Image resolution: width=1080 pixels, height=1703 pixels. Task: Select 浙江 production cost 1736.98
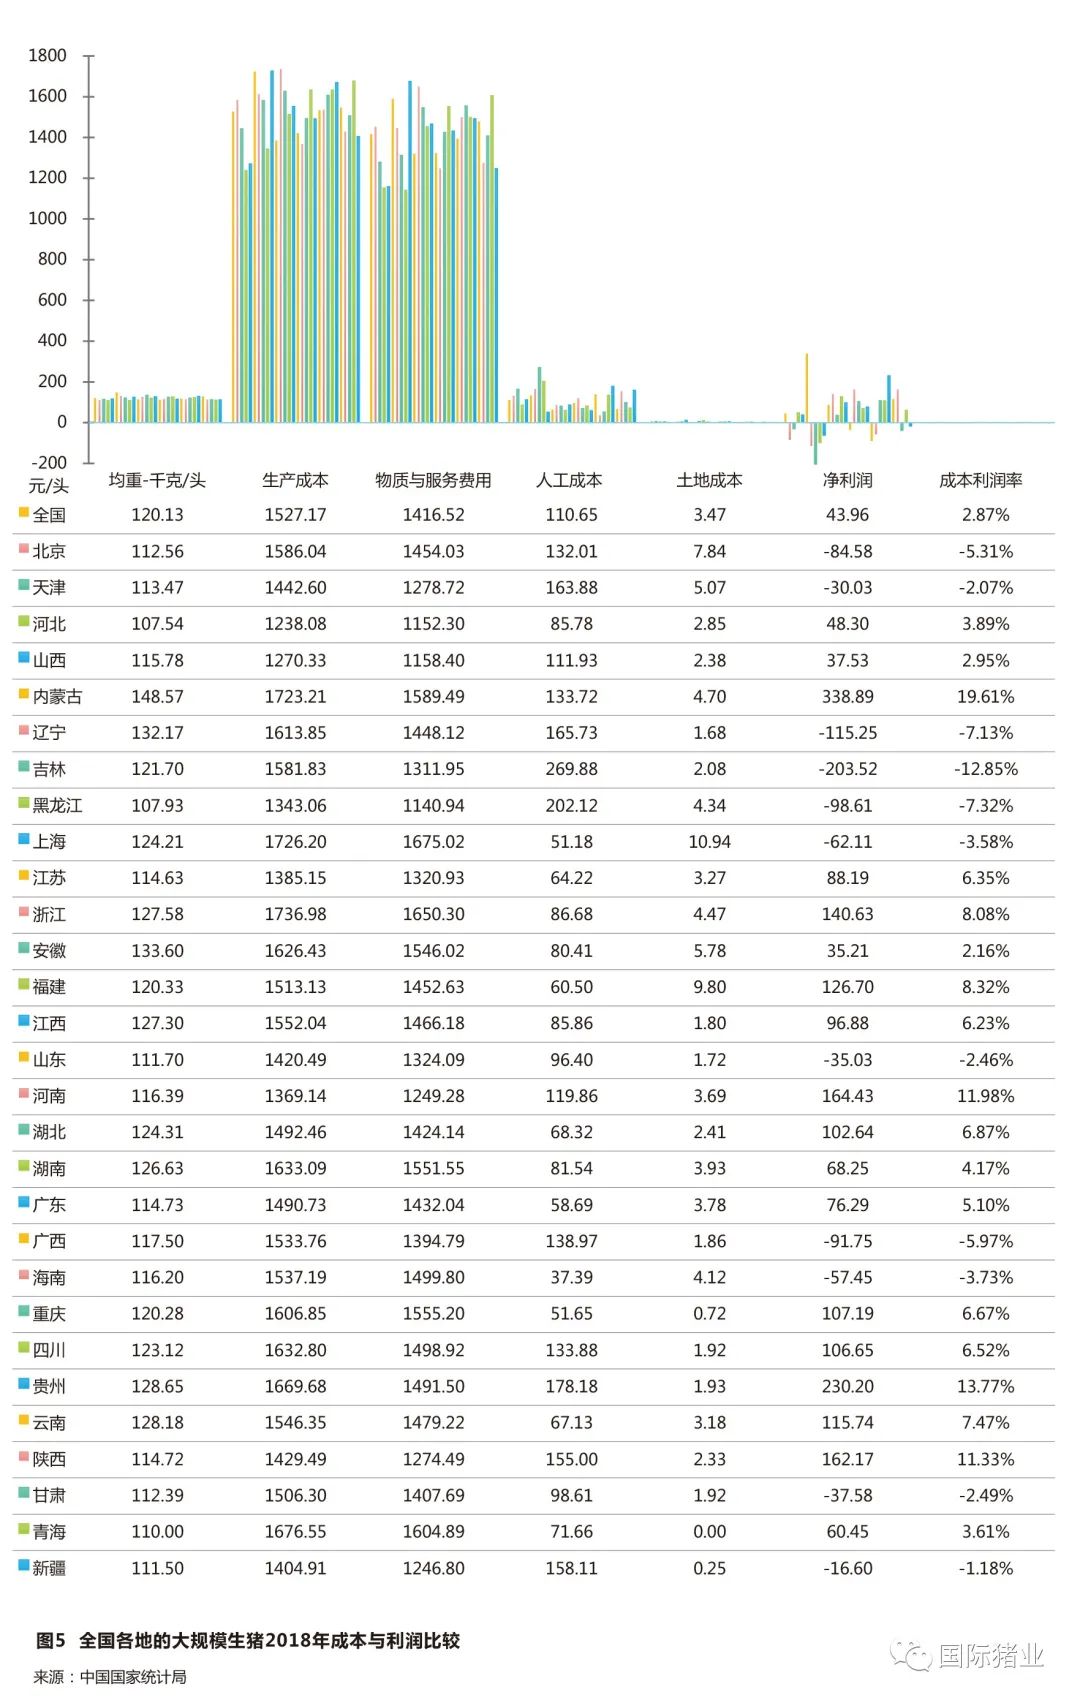click(295, 914)
